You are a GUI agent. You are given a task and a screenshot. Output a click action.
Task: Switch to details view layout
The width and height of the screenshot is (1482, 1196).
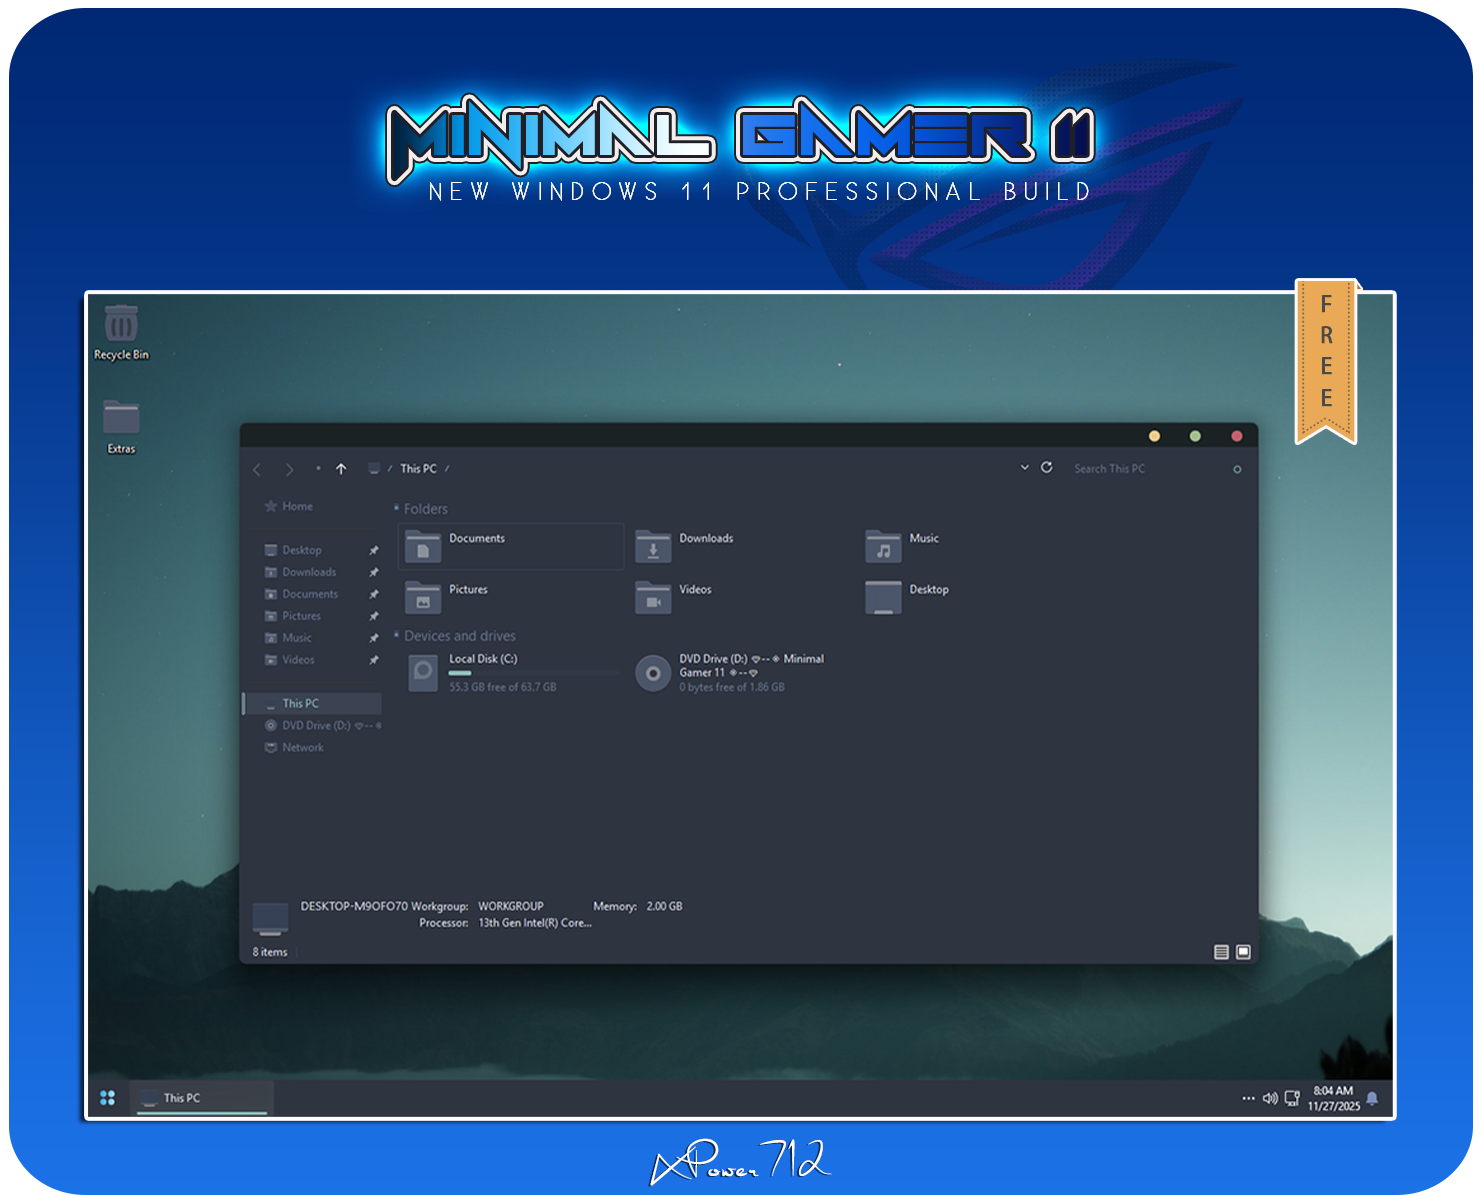click(1221, 952)
